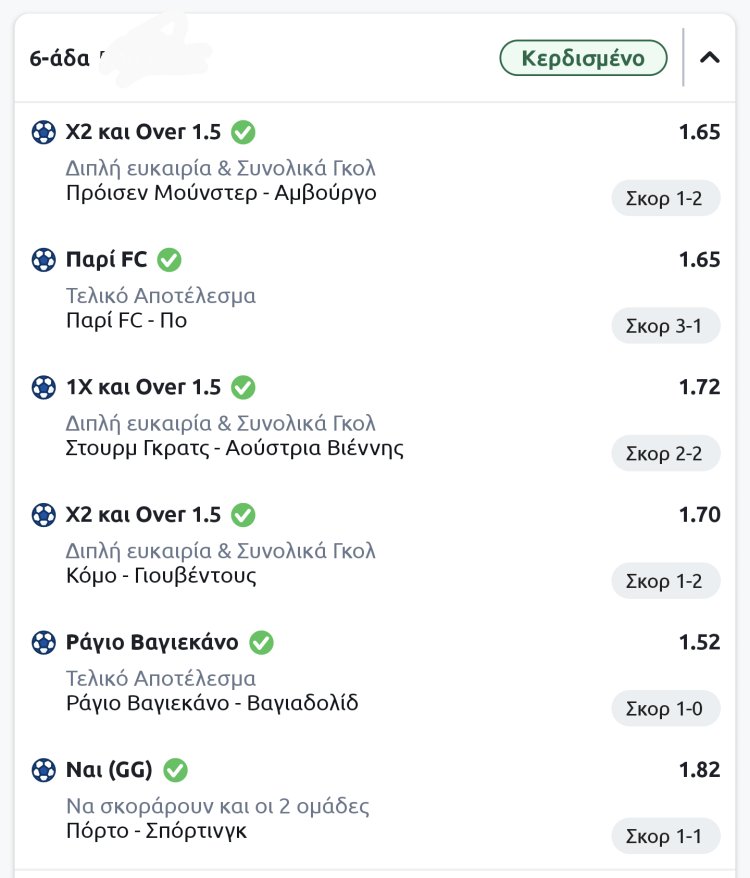This screenshot has width=750, height=878.
Task: Click green checkmark beside 1X και Over 1.5
Action: (x=243, y=387)
